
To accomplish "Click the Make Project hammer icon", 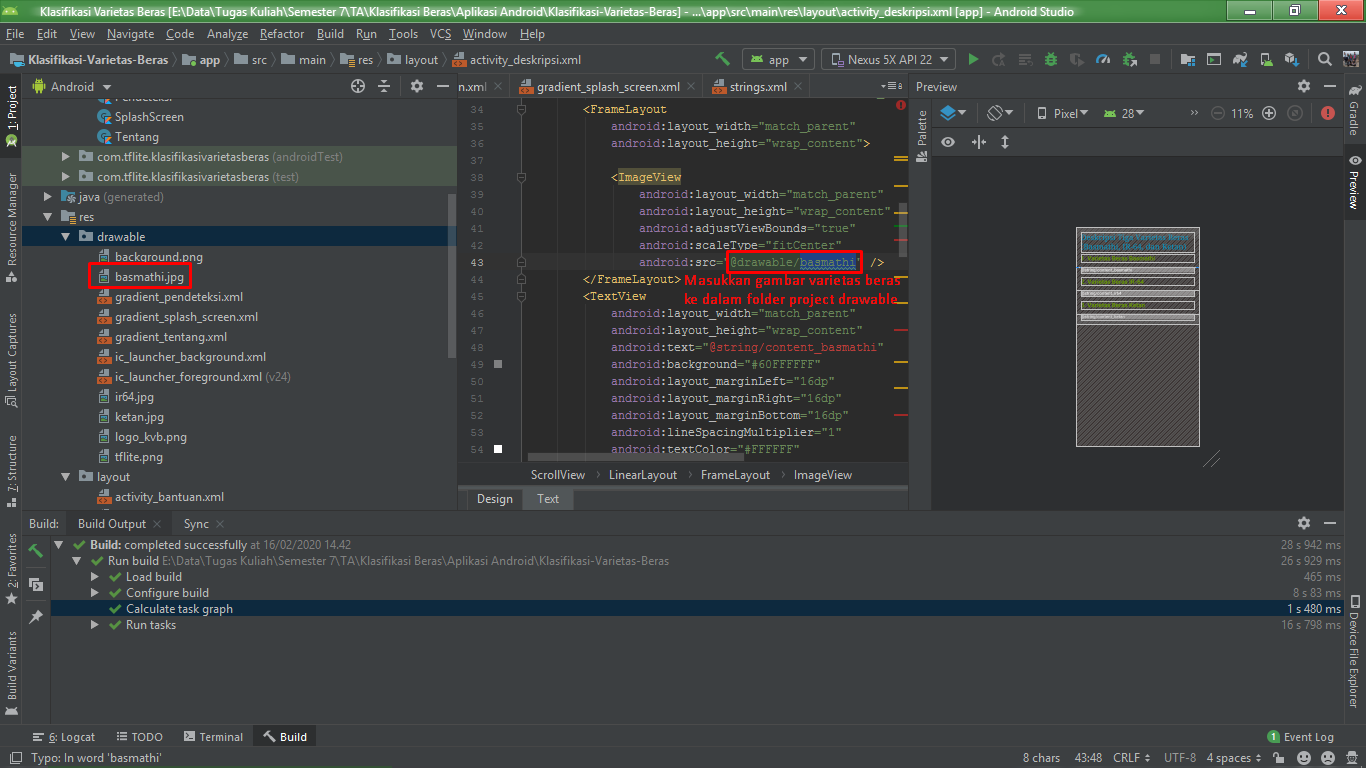I will click(x=723, y=59).
